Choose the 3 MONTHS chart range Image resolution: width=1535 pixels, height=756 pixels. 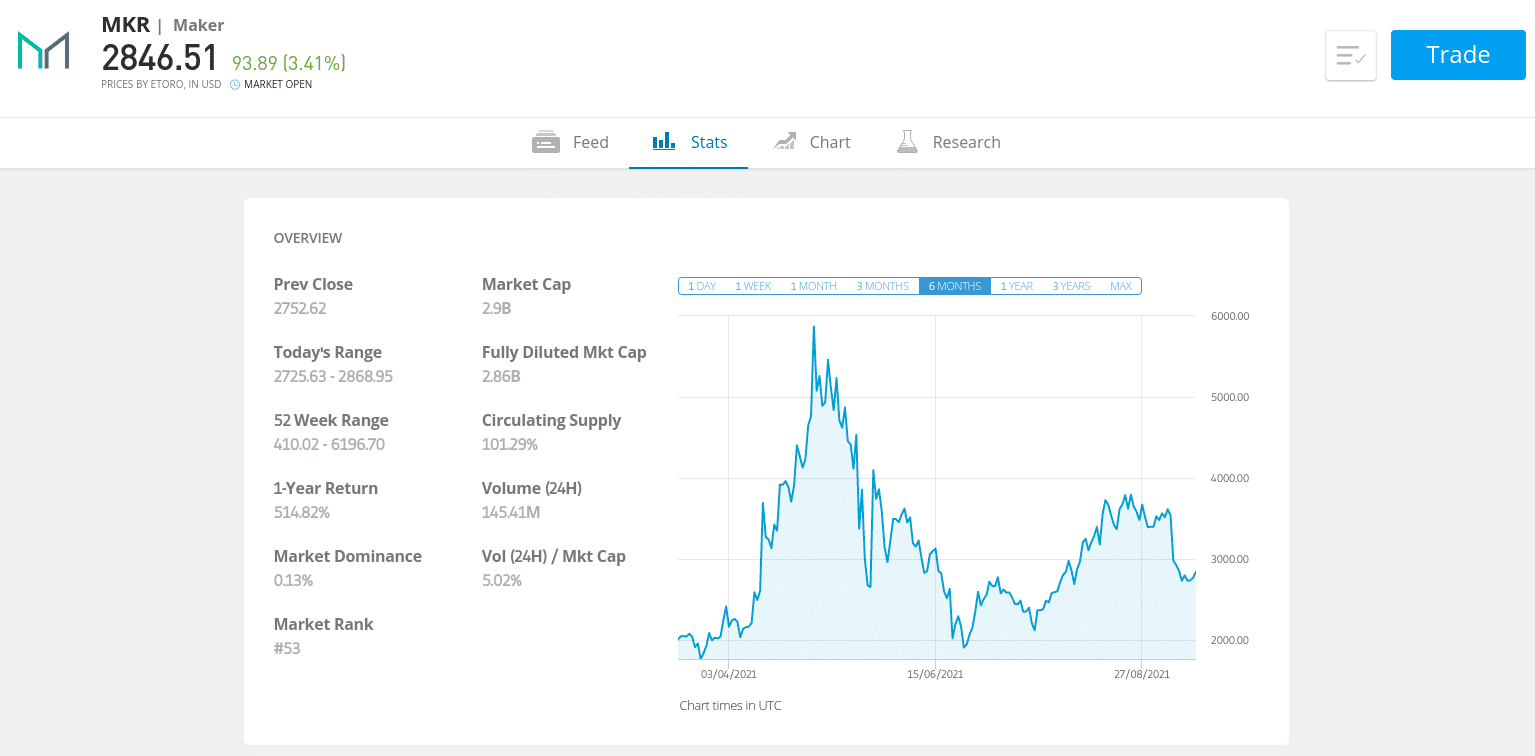tap(882, 286)
